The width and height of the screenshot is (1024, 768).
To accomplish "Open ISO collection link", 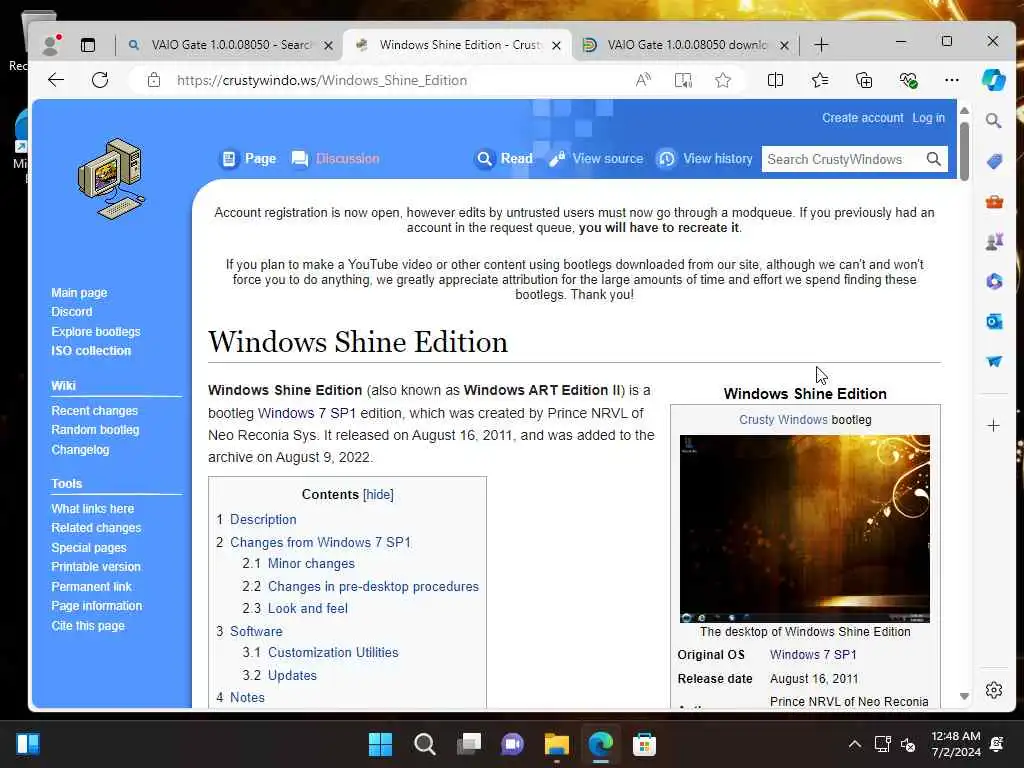I will 91,351.
